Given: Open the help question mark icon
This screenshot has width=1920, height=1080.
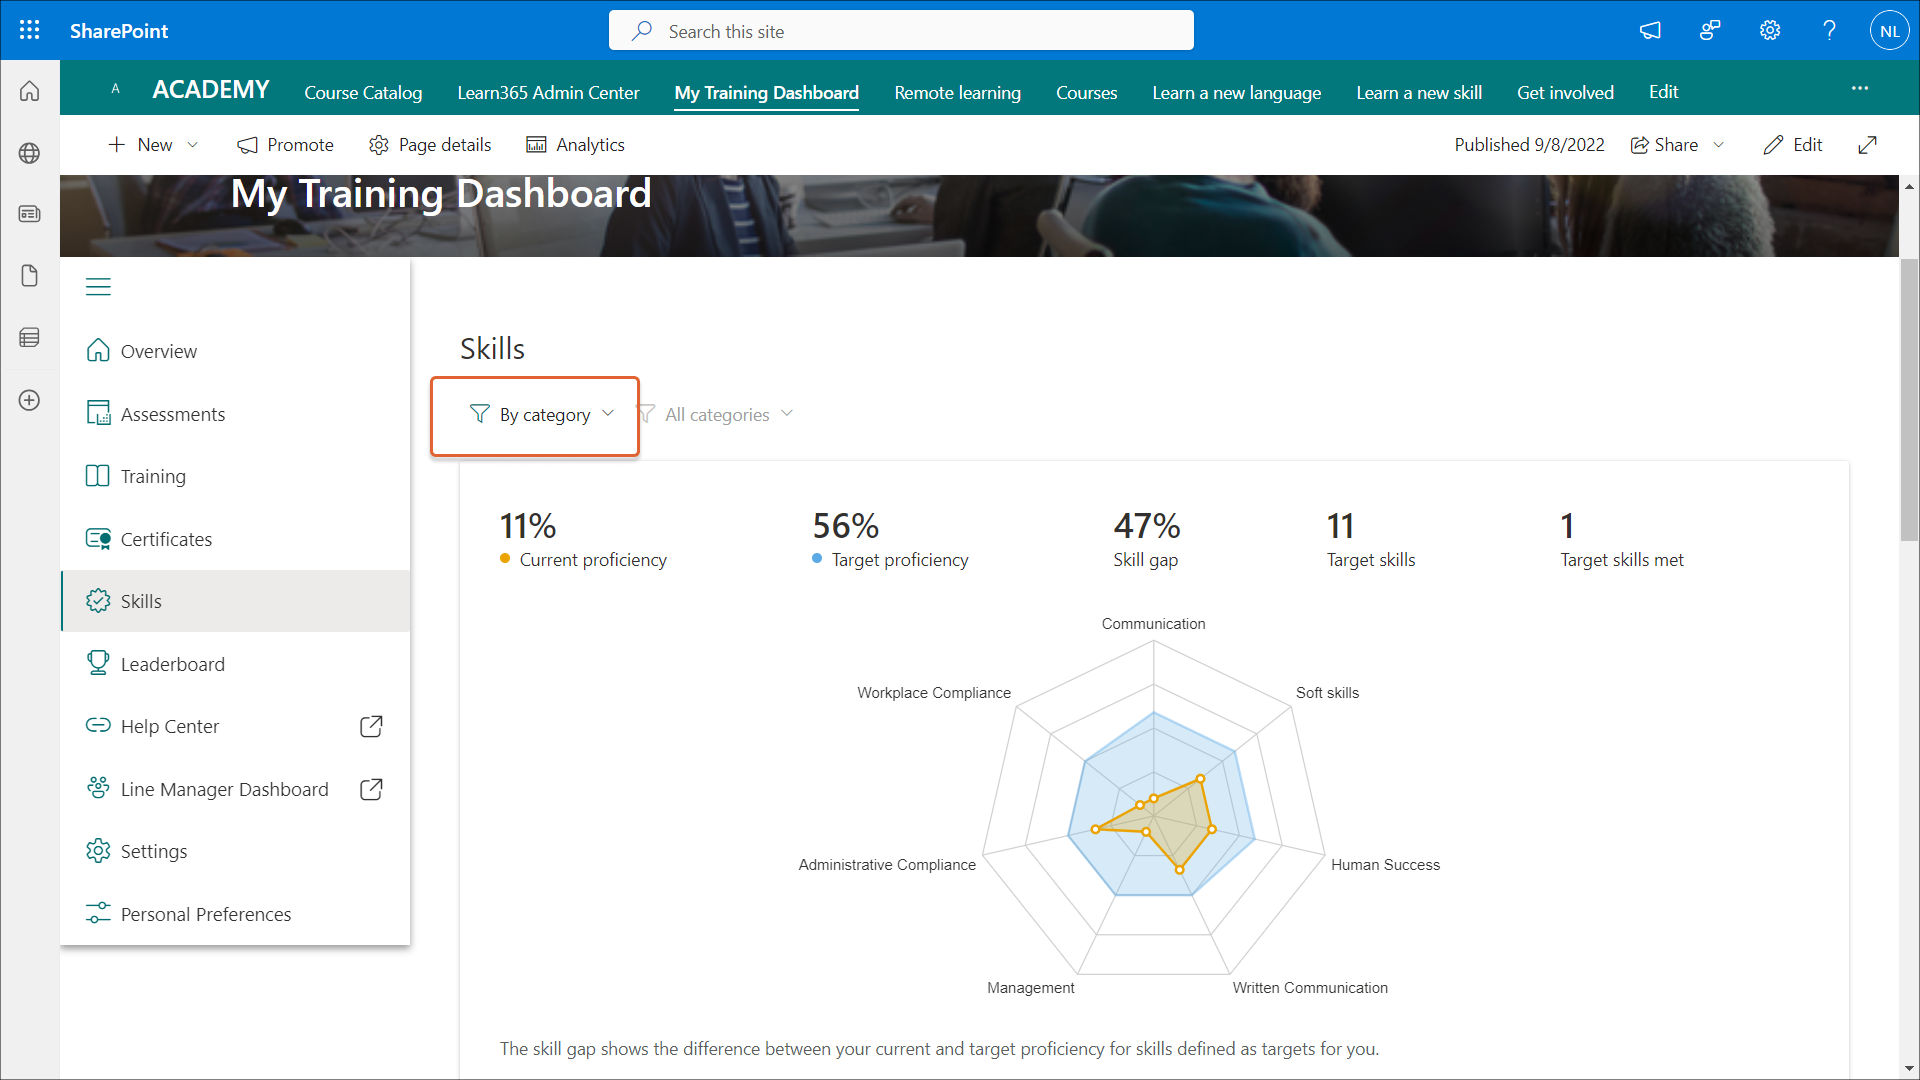Looking at the screenshot, I should click(x=1829, y=30).
